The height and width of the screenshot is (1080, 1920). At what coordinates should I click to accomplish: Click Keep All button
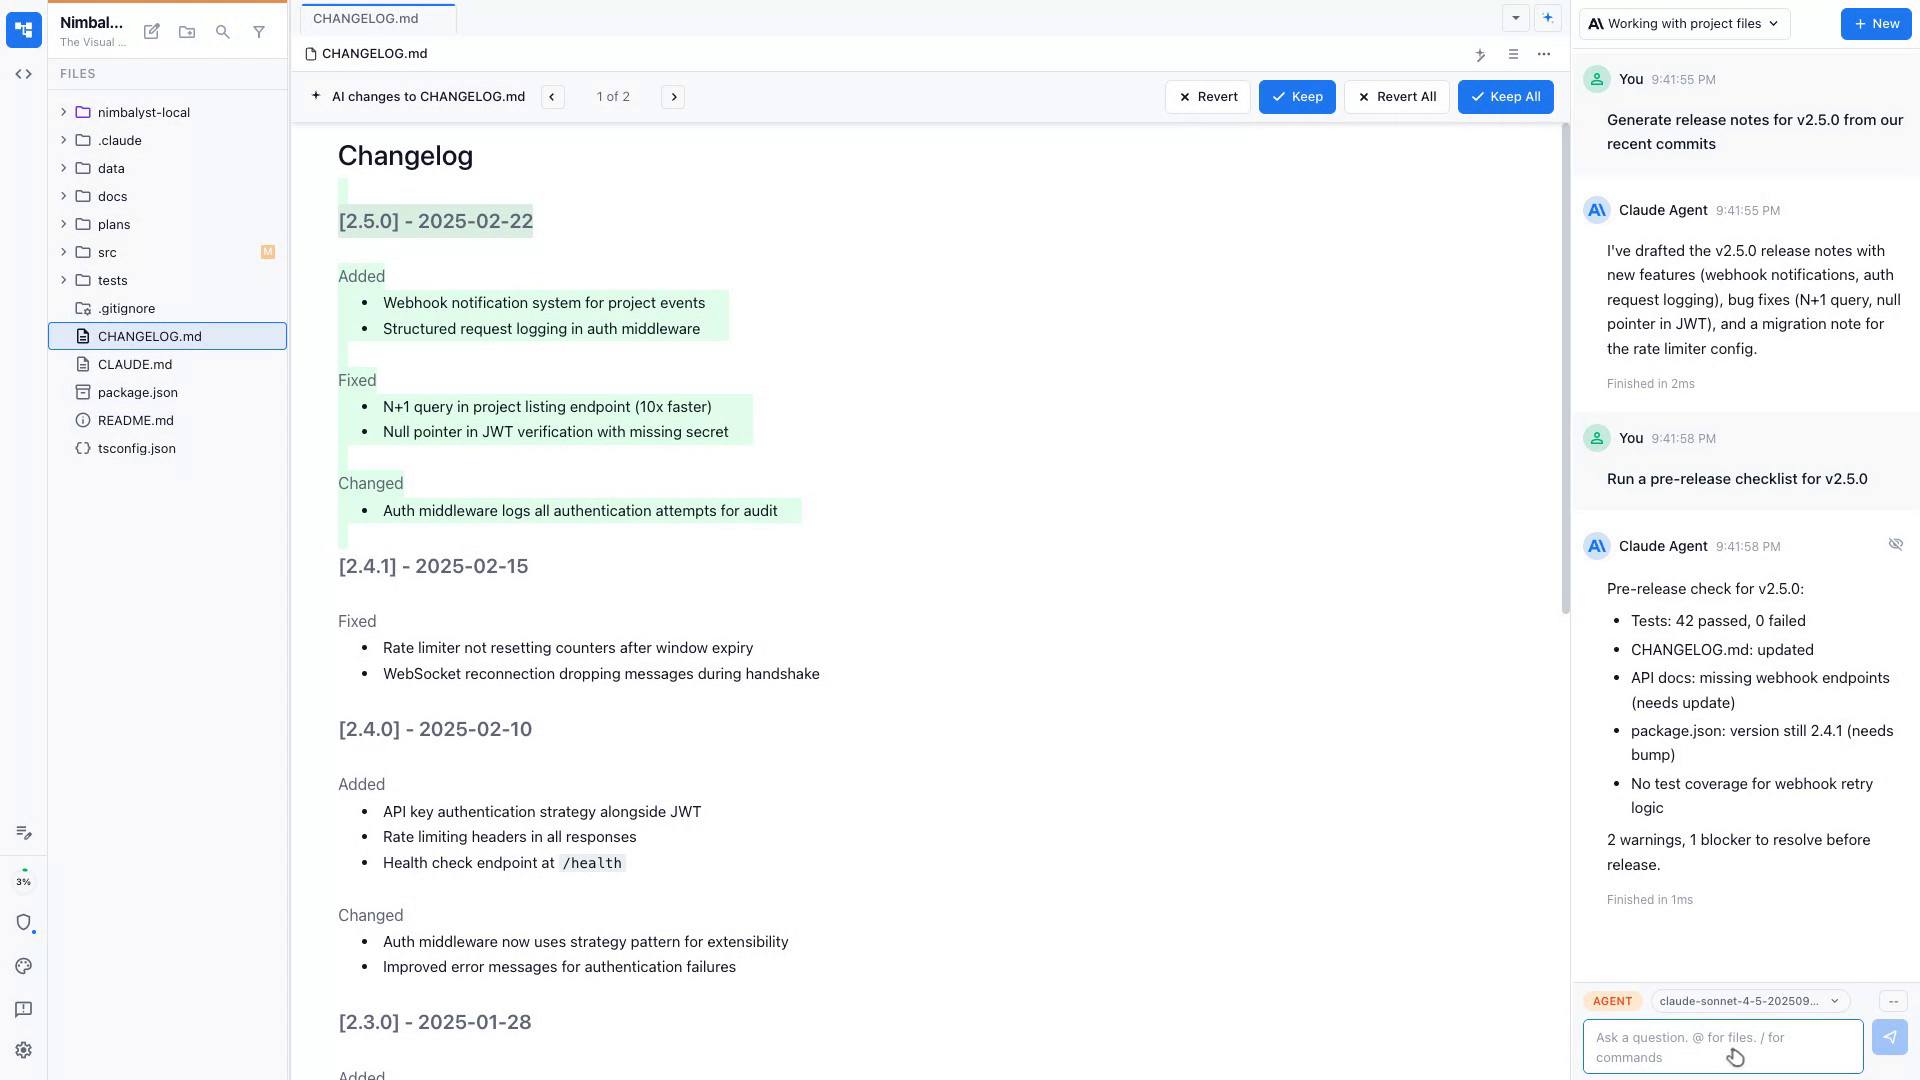point(1505,97)
